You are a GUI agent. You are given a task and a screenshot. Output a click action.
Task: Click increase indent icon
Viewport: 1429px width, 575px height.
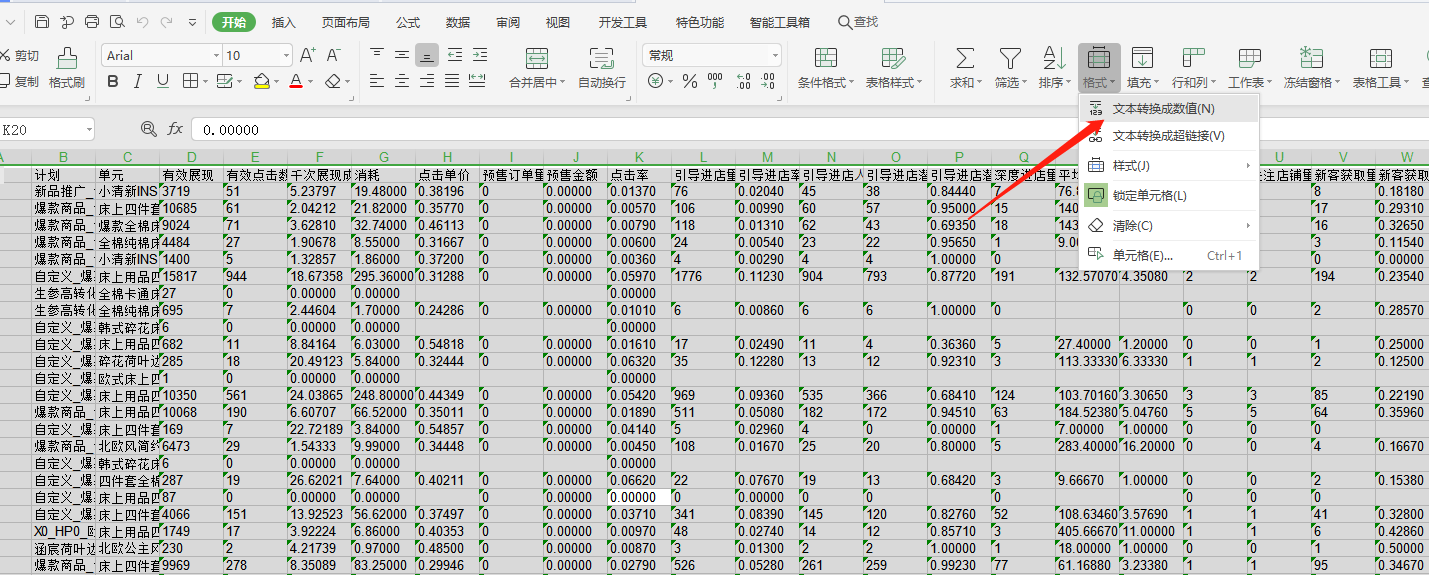pyautogui.click(x=480, y=55)
